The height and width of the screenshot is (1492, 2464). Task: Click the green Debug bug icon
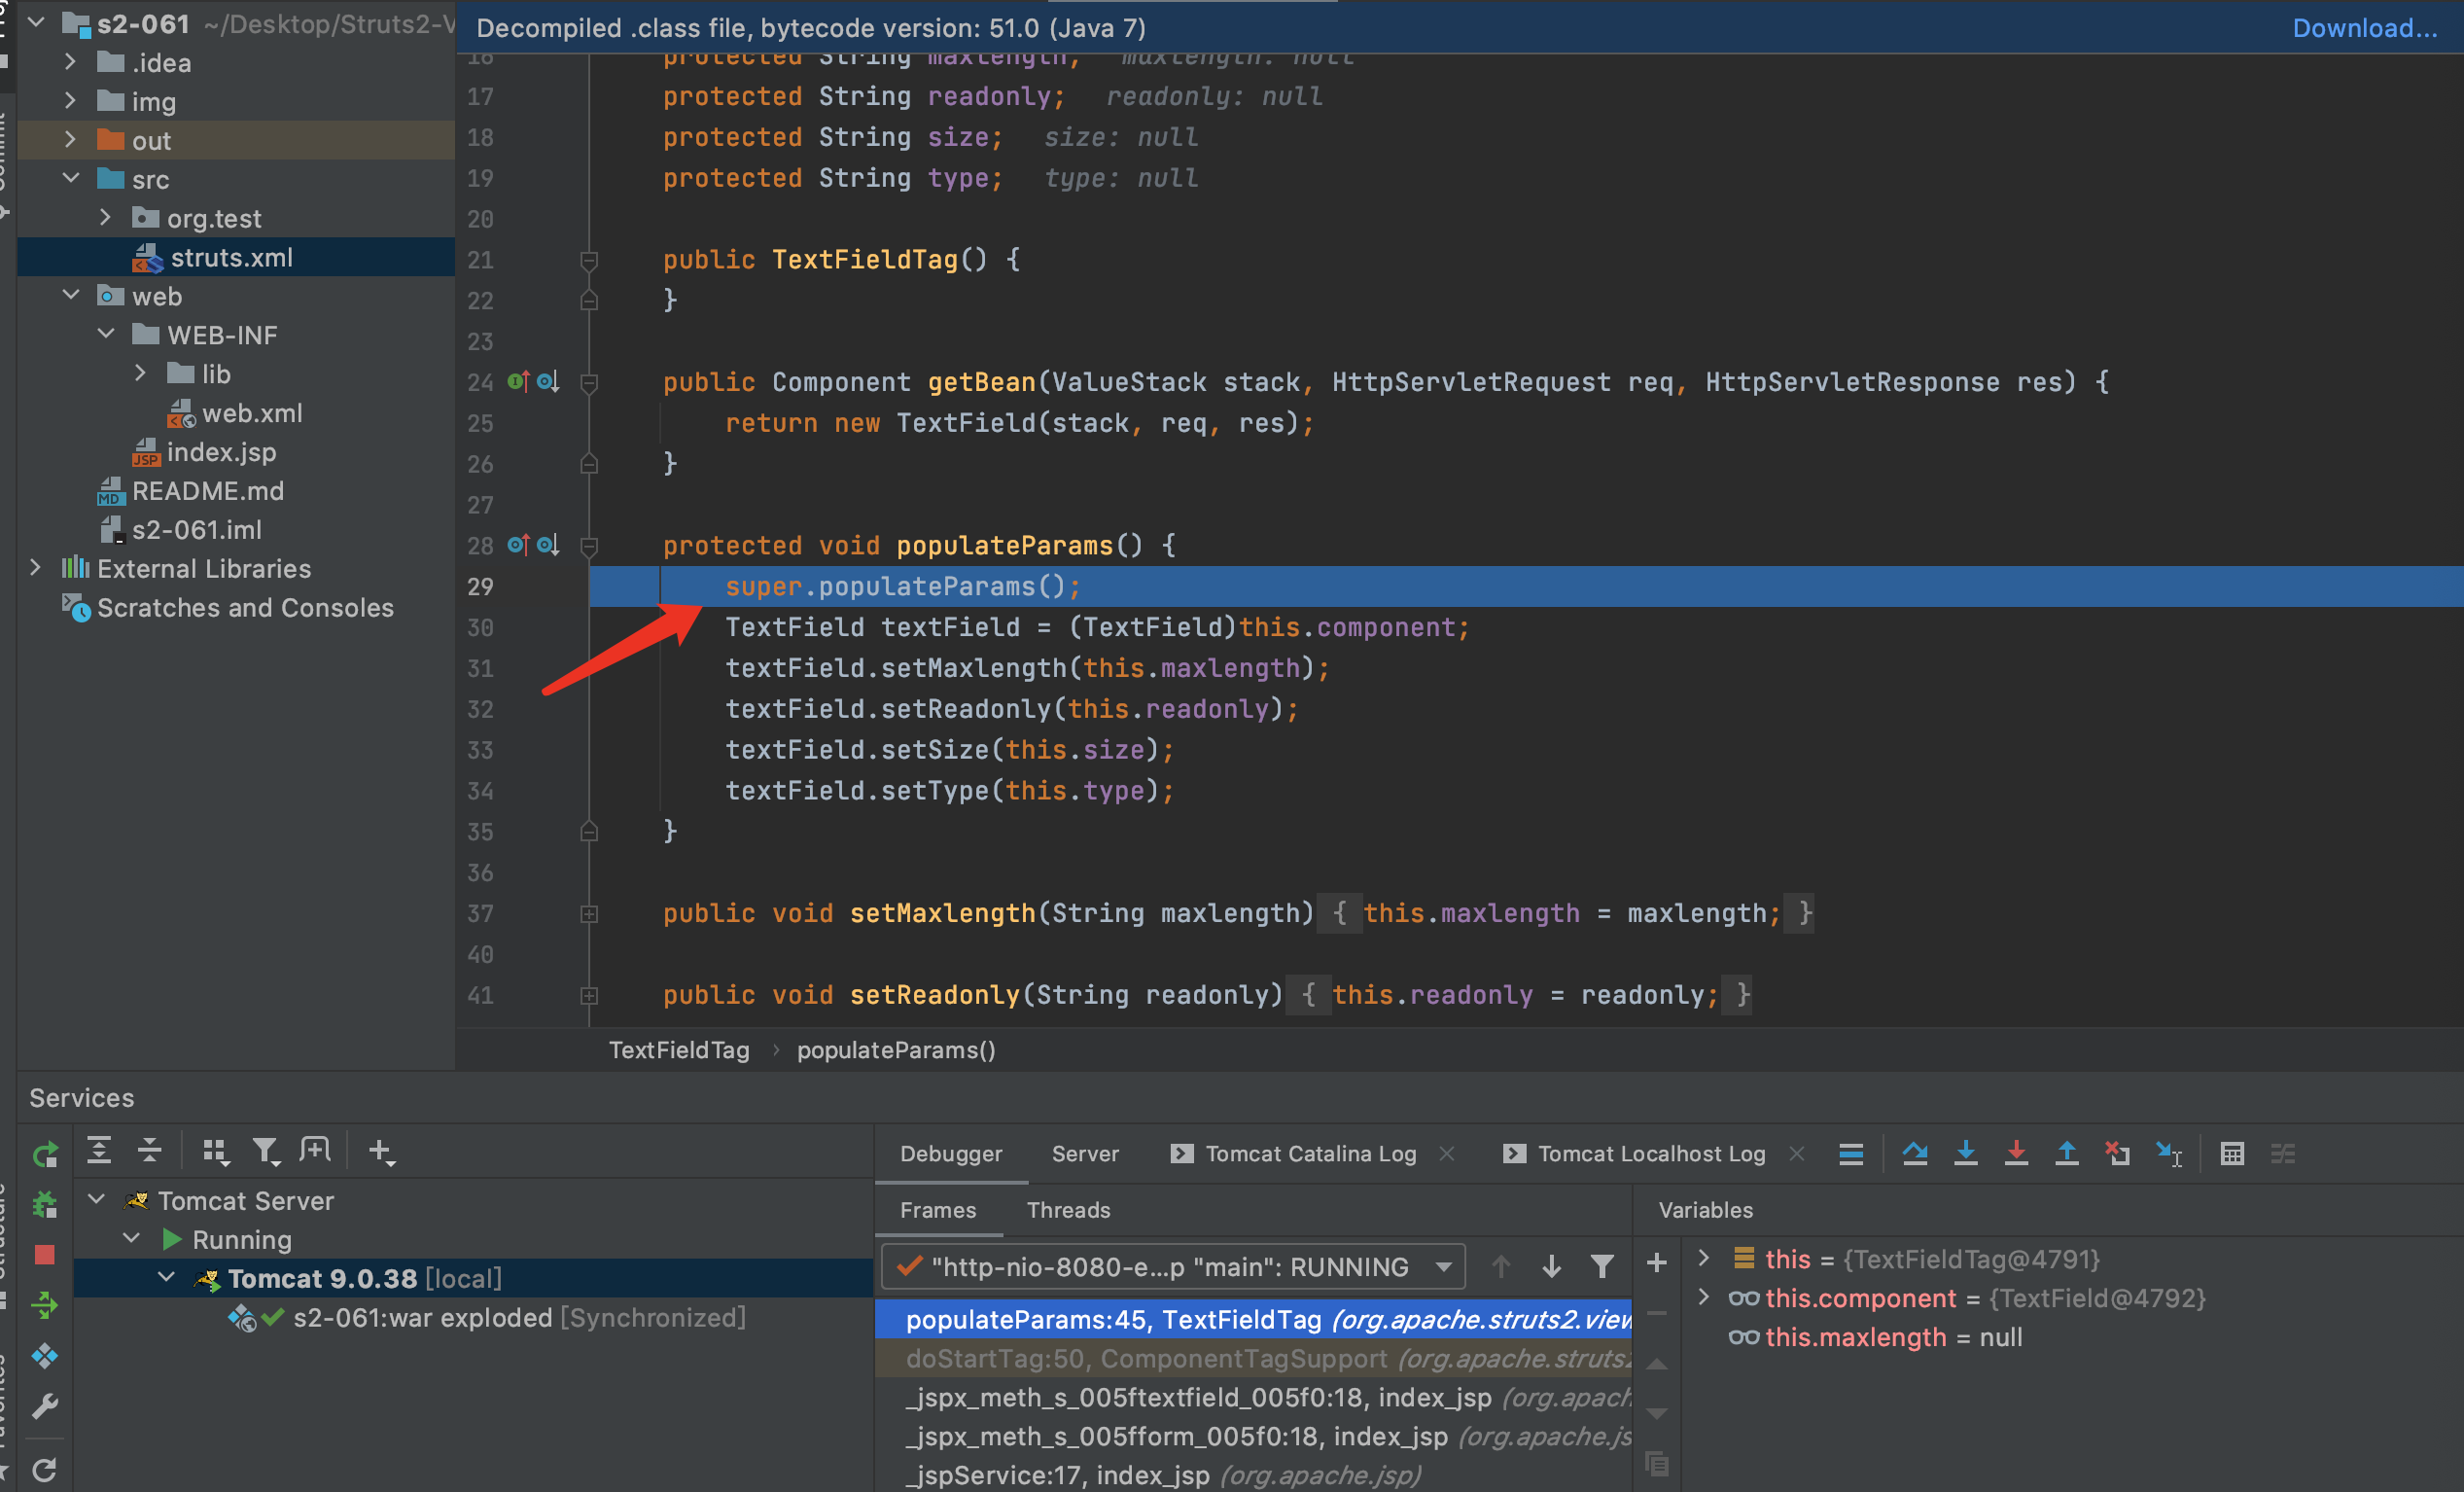(x=45, y=1204)
